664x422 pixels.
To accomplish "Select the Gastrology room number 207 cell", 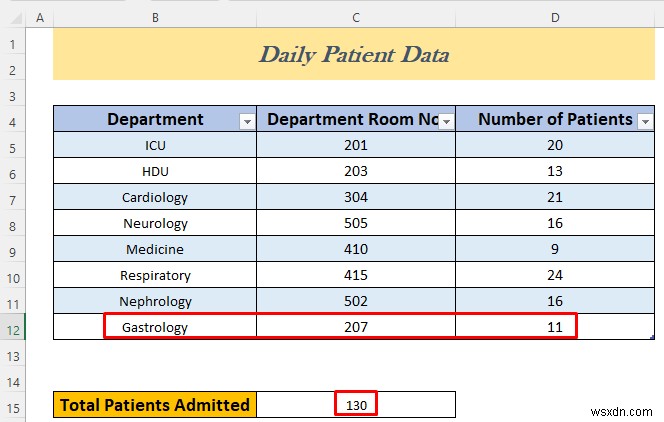I will tap(355, 327).
